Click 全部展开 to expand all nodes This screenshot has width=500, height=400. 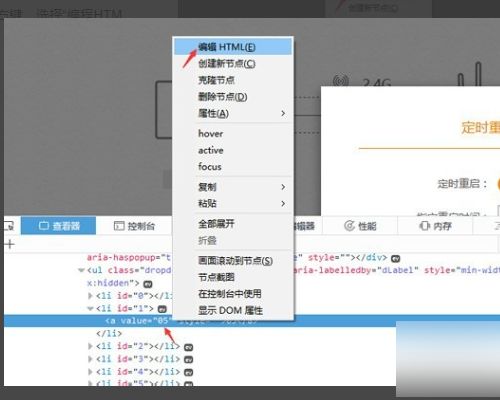pos(233,224)
